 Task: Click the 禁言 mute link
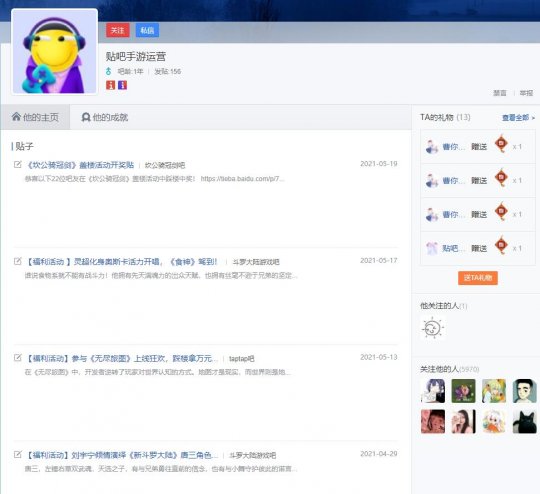[500, 93]
